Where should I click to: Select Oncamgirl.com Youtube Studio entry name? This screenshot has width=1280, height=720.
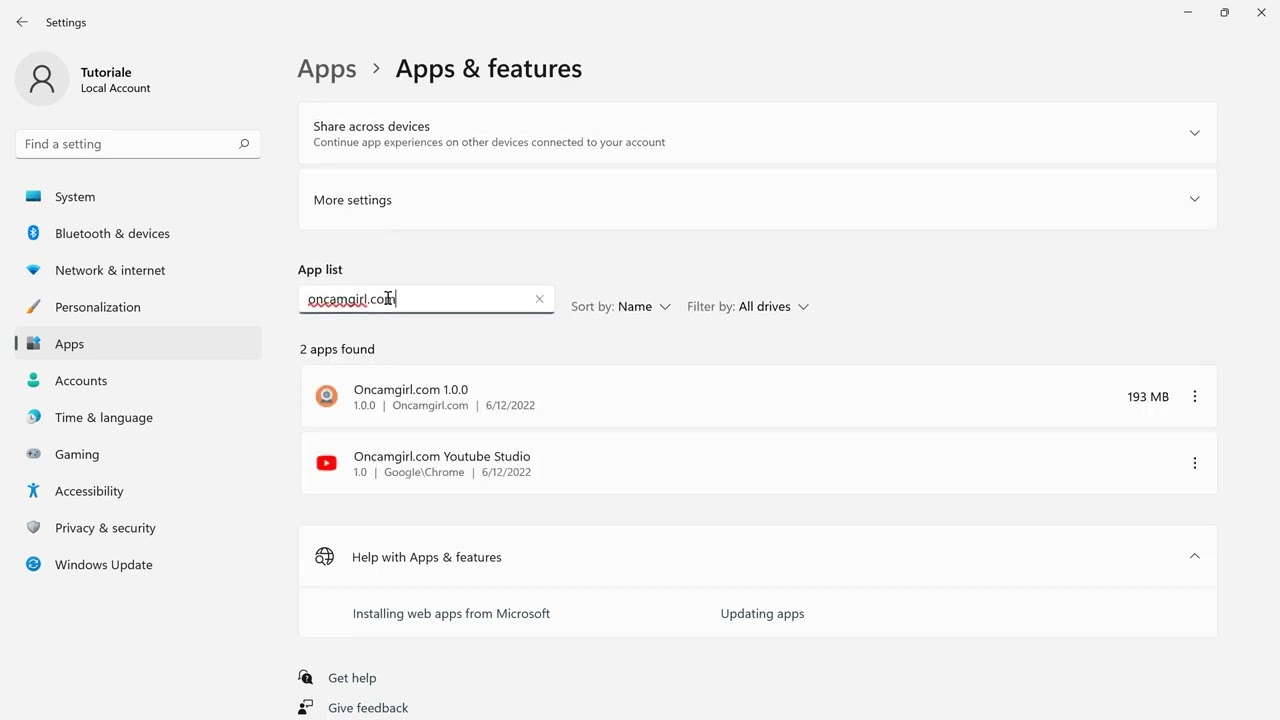pyautogui.click(x=442, y=457)
